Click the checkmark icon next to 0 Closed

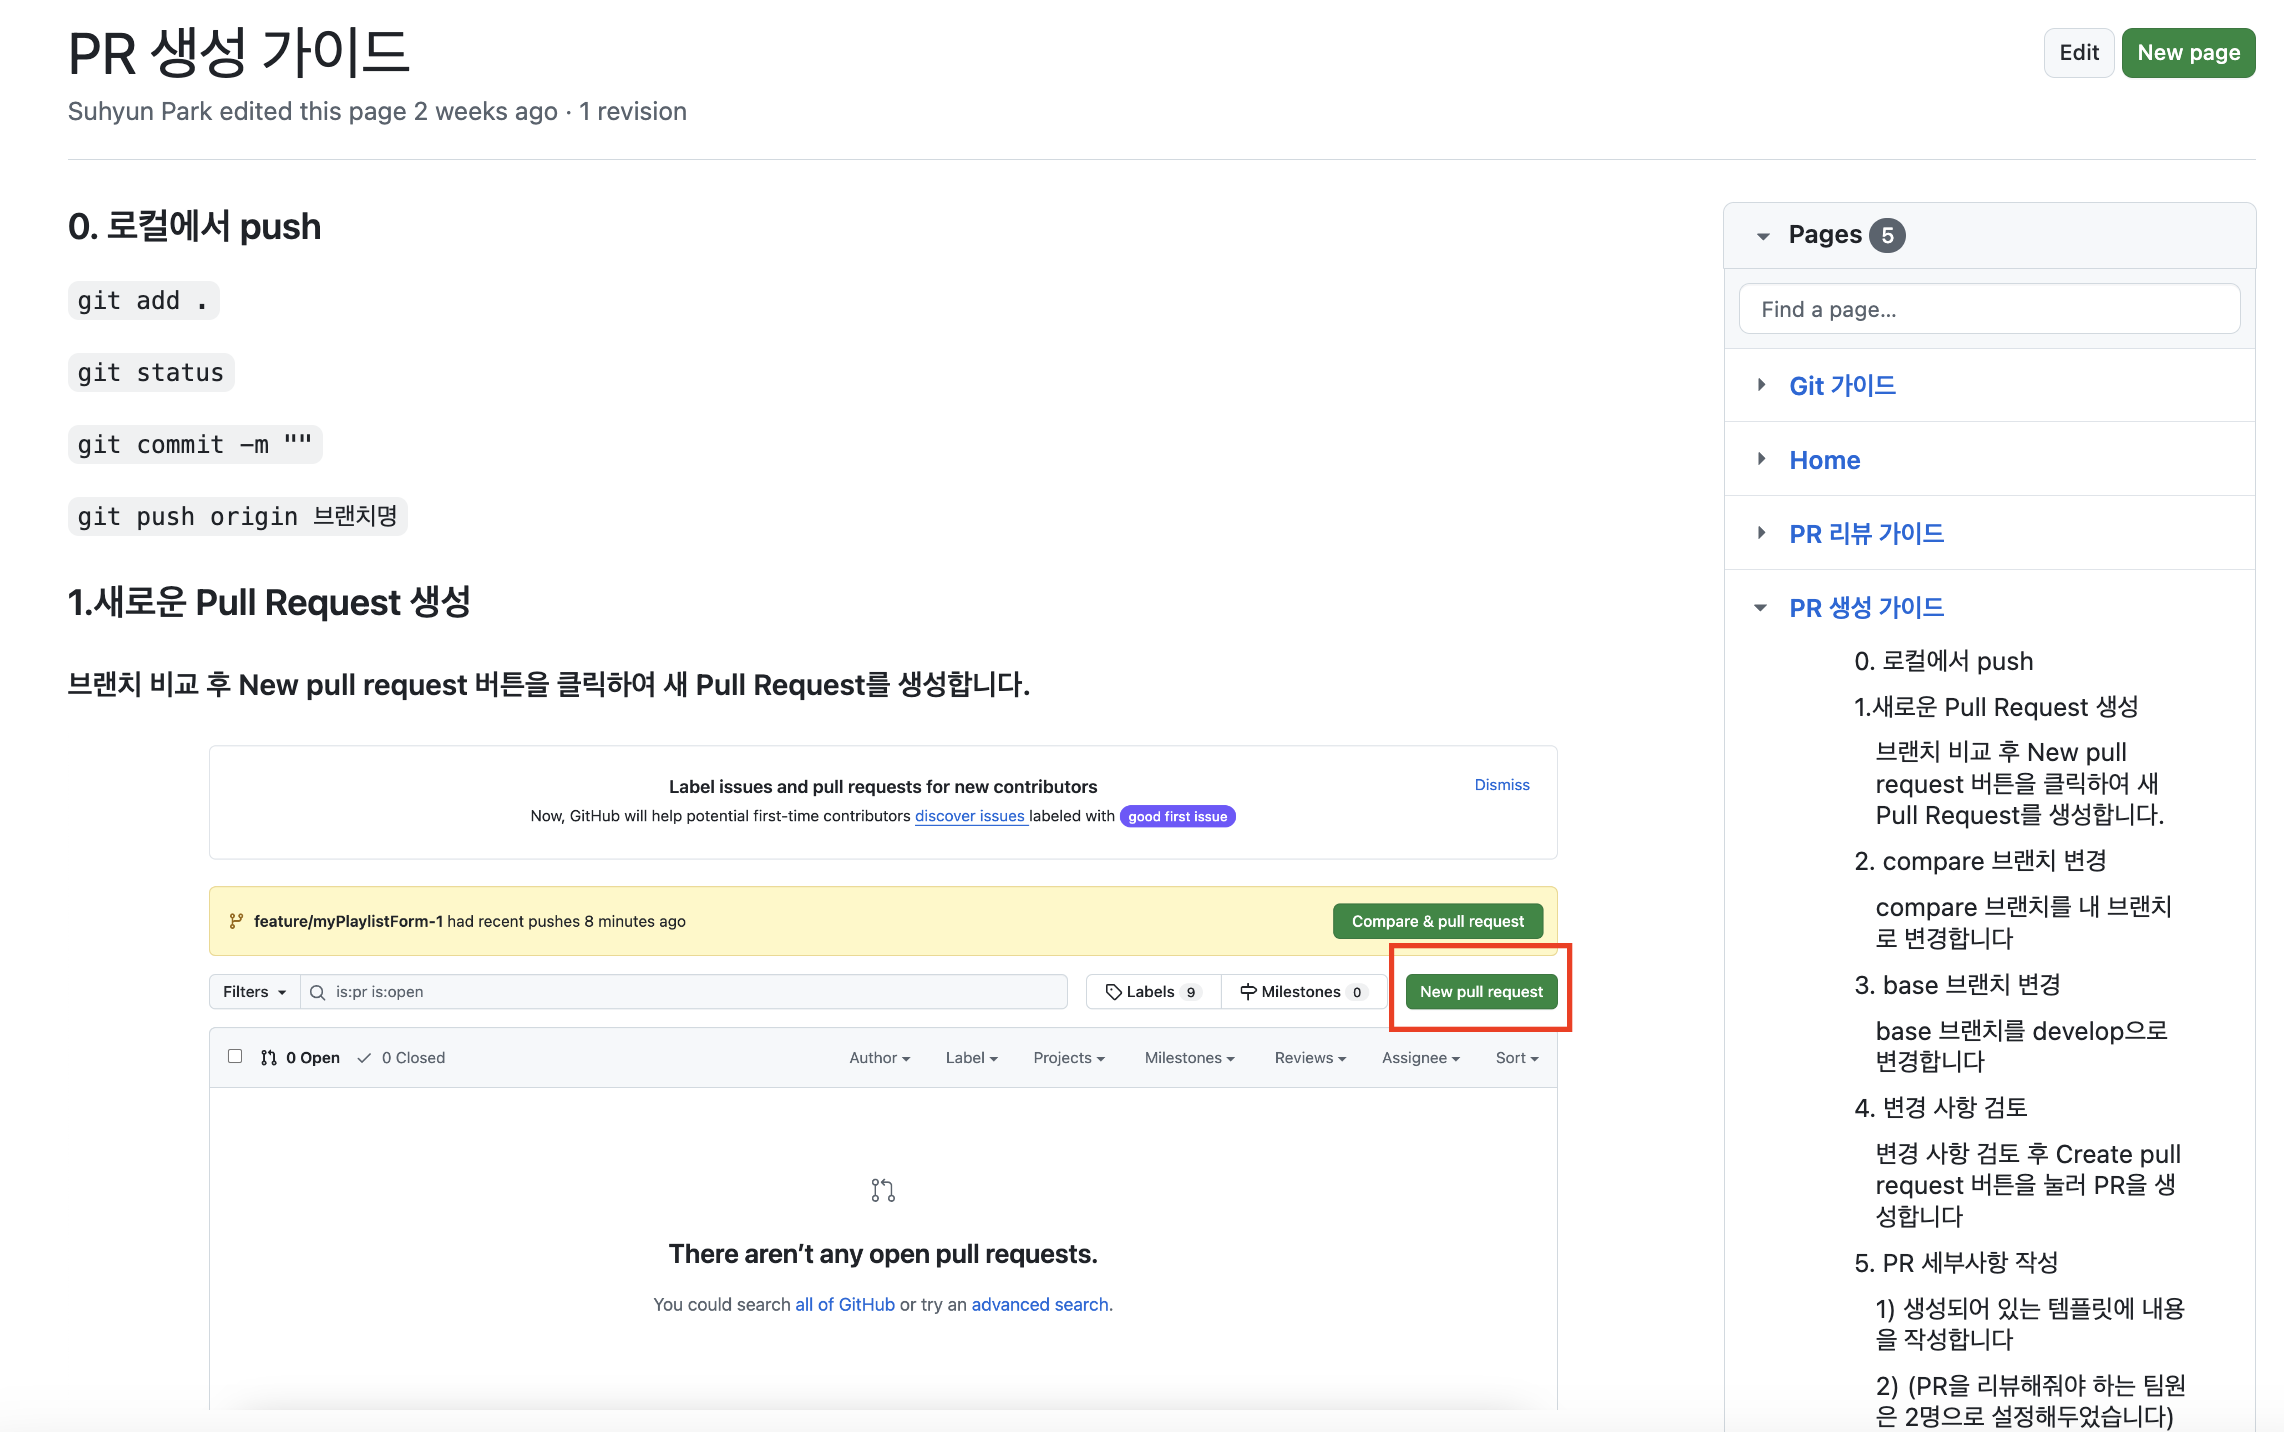click(x=365, y=1058)
